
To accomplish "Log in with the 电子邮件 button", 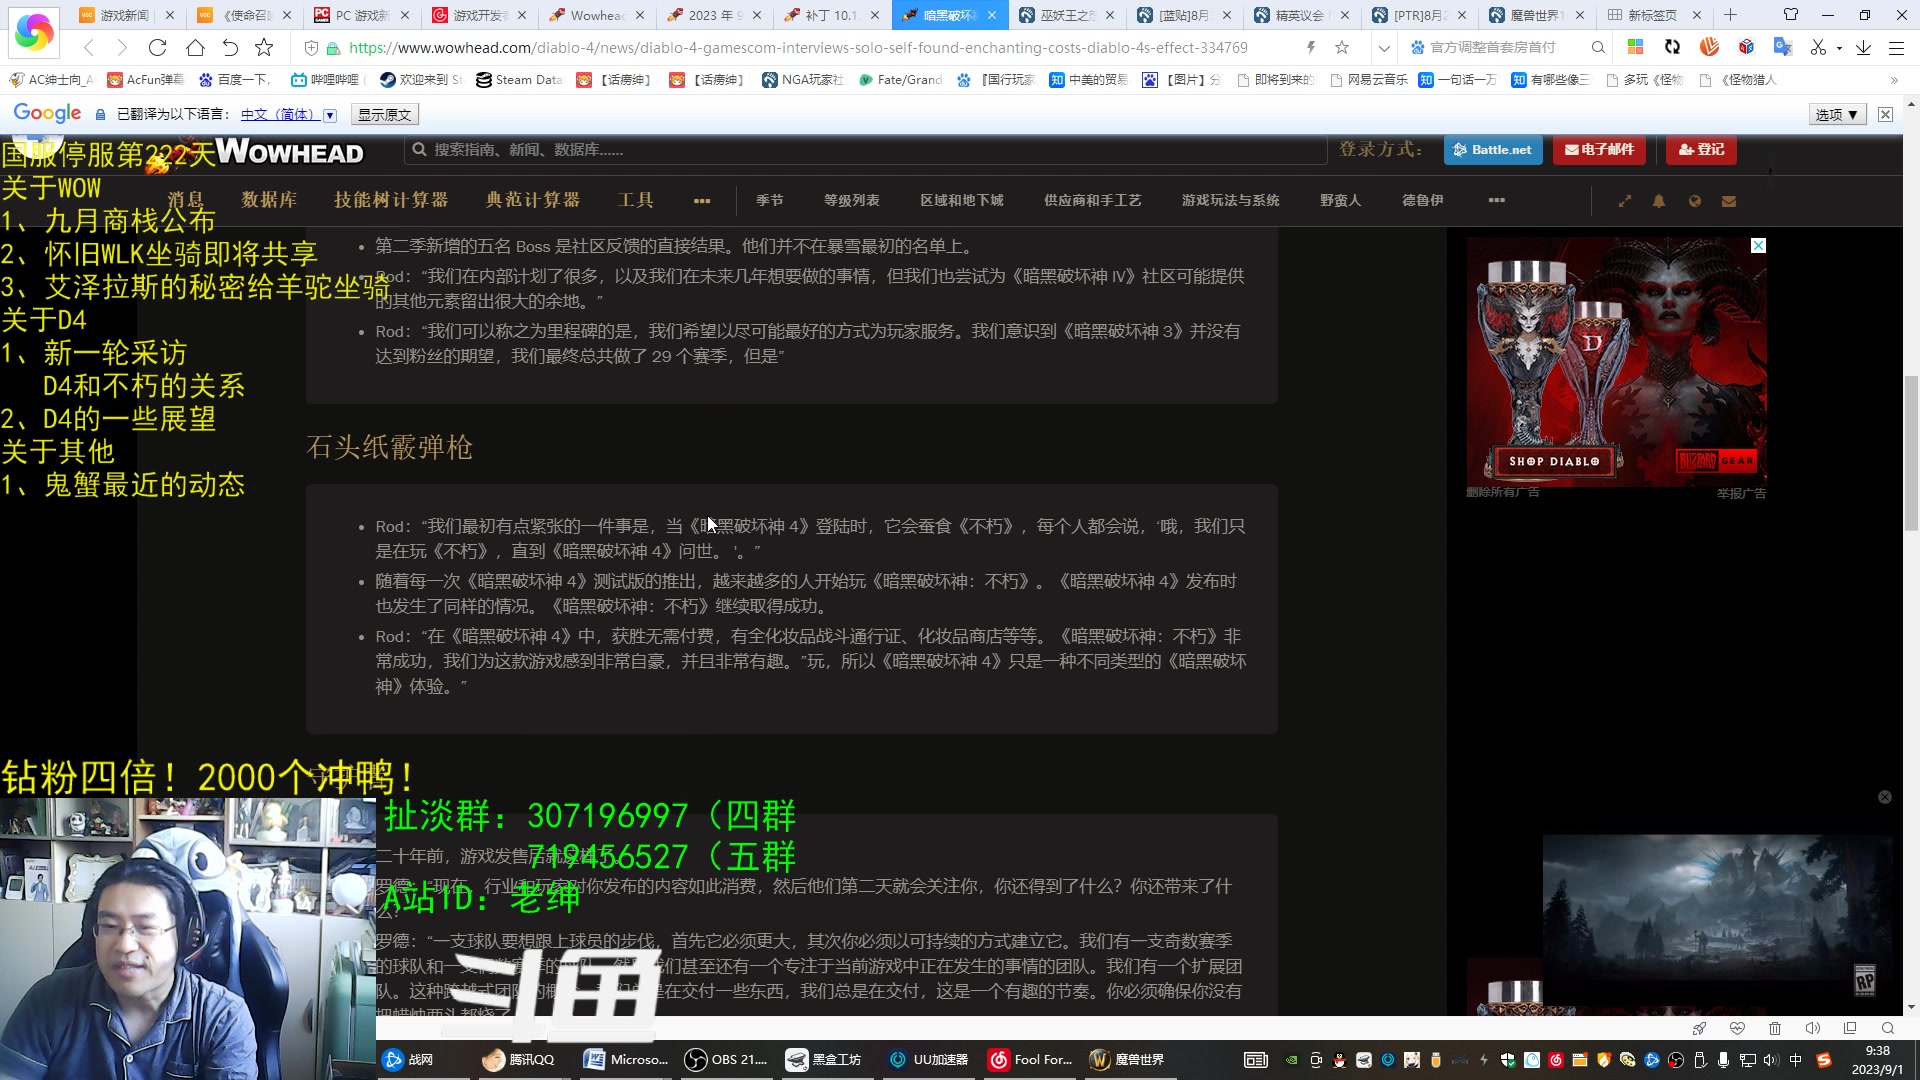I will (x=1600, y=150).
